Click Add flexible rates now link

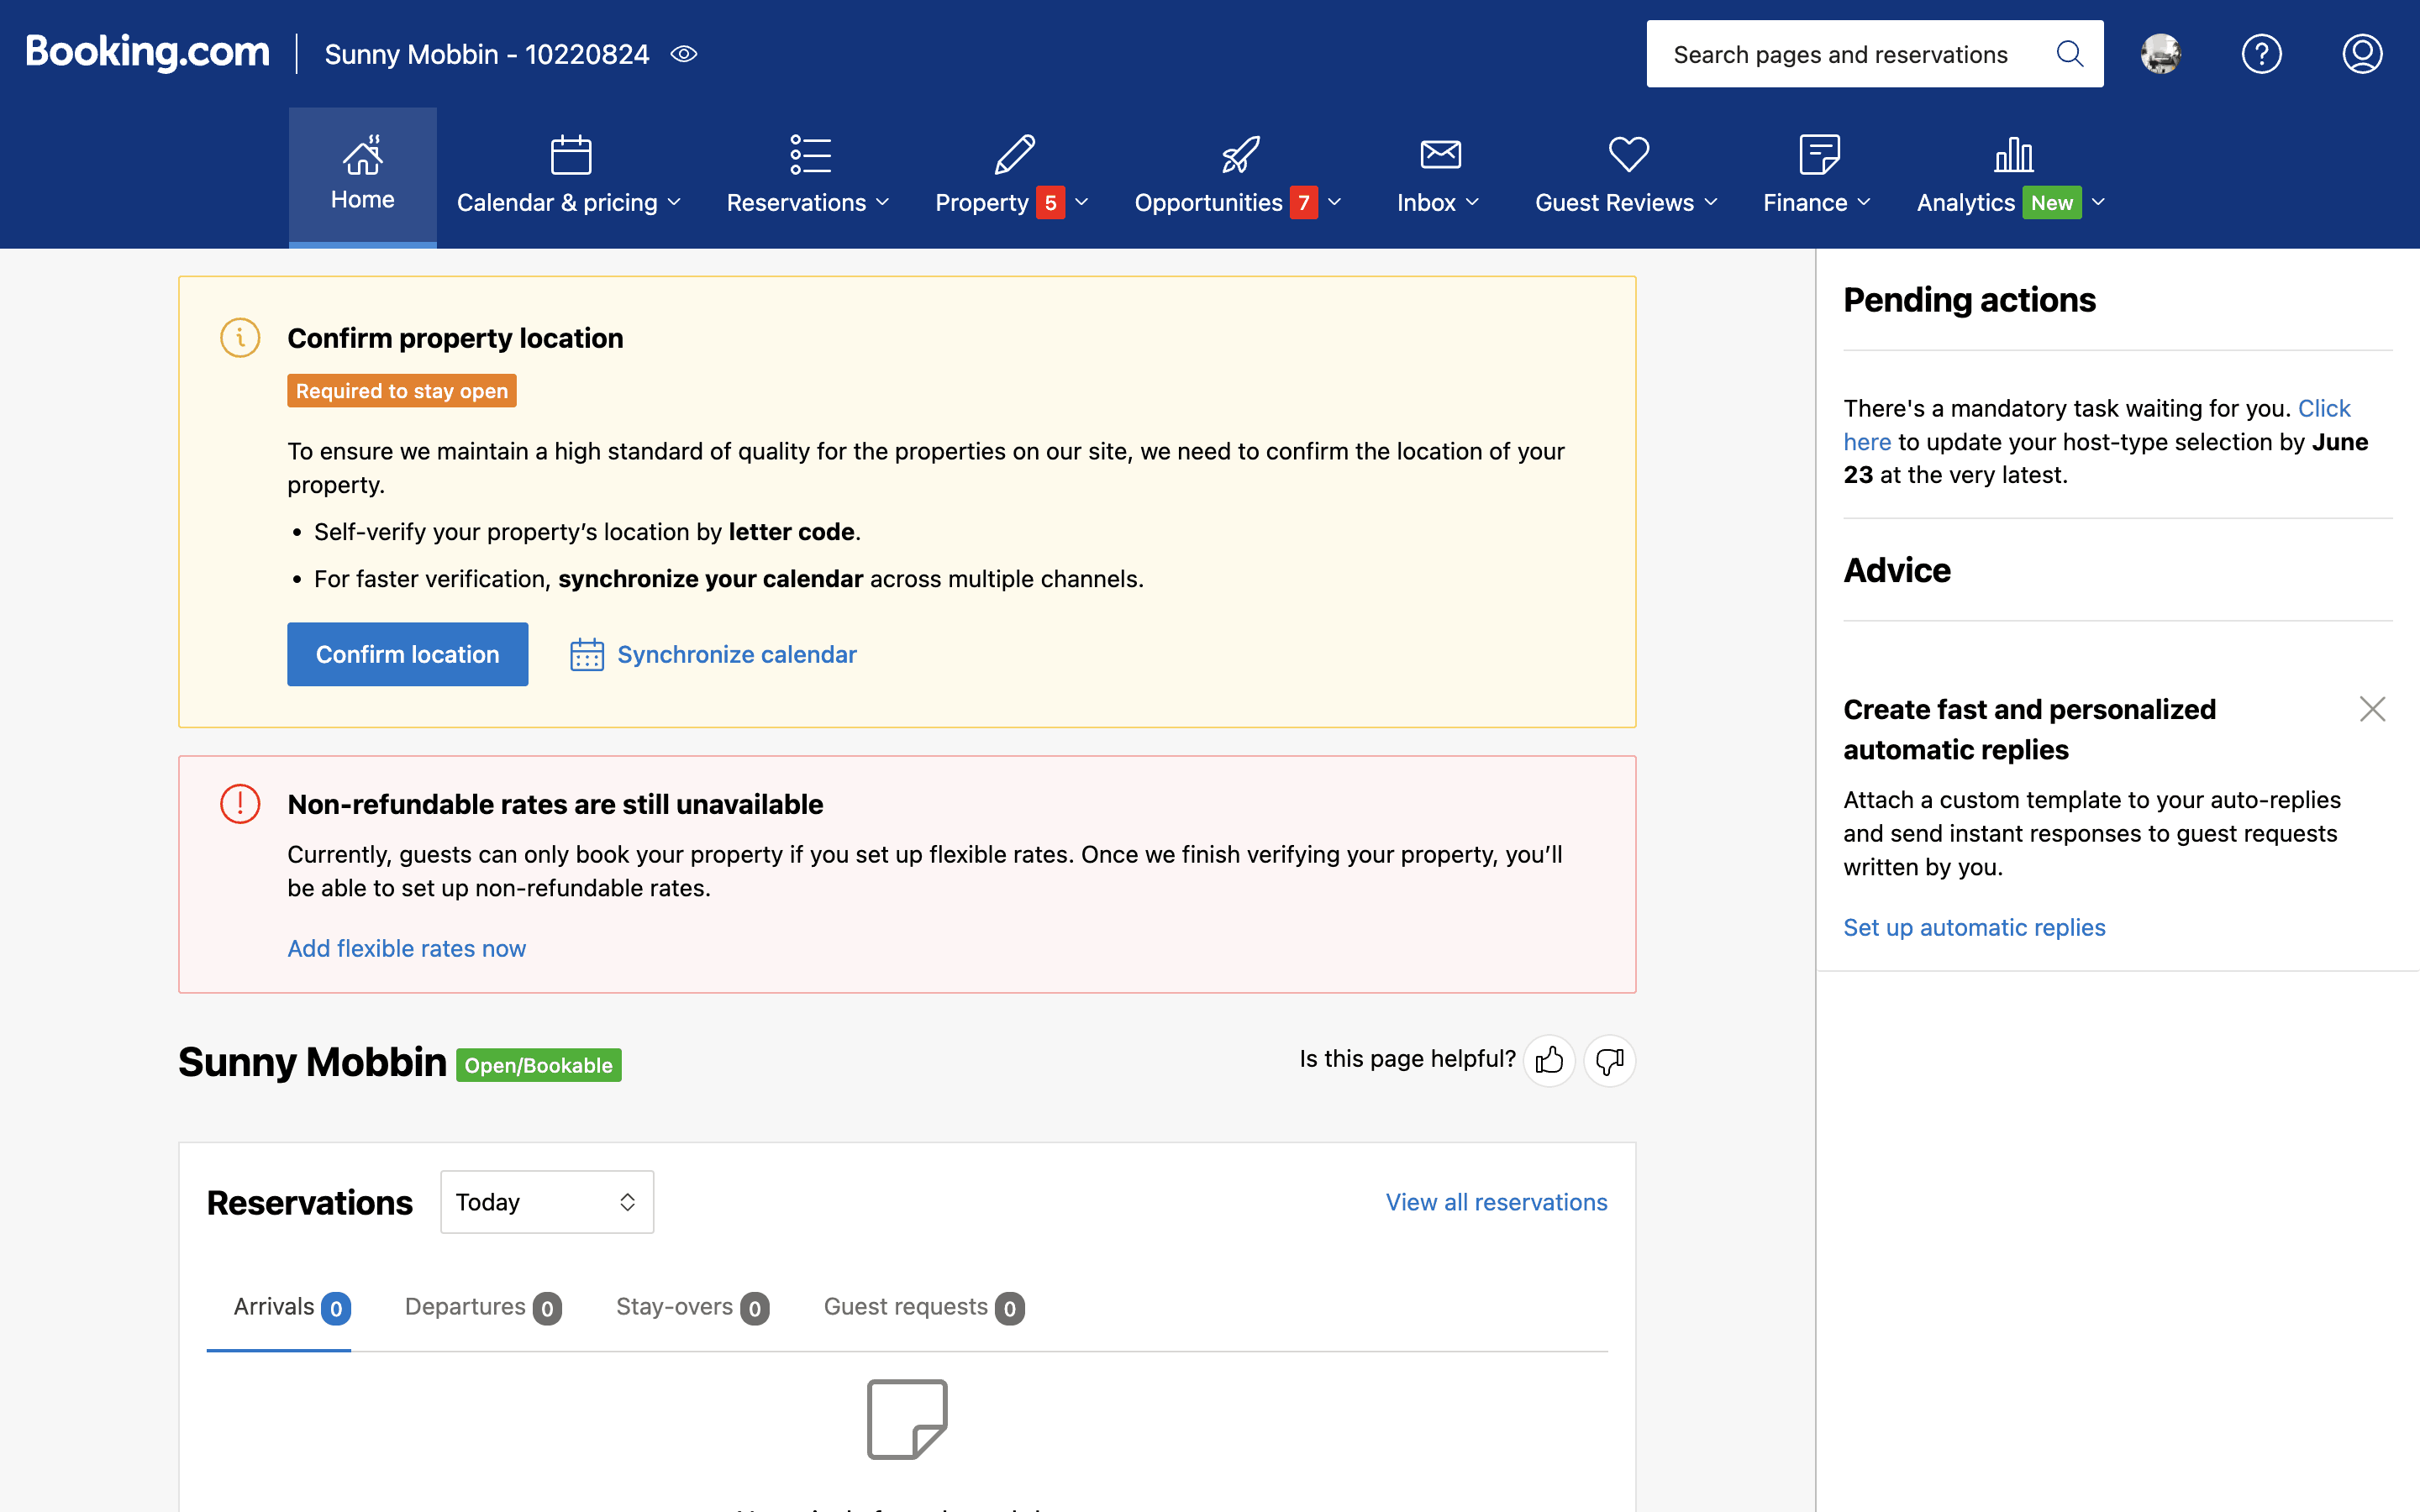pos(406,948)
